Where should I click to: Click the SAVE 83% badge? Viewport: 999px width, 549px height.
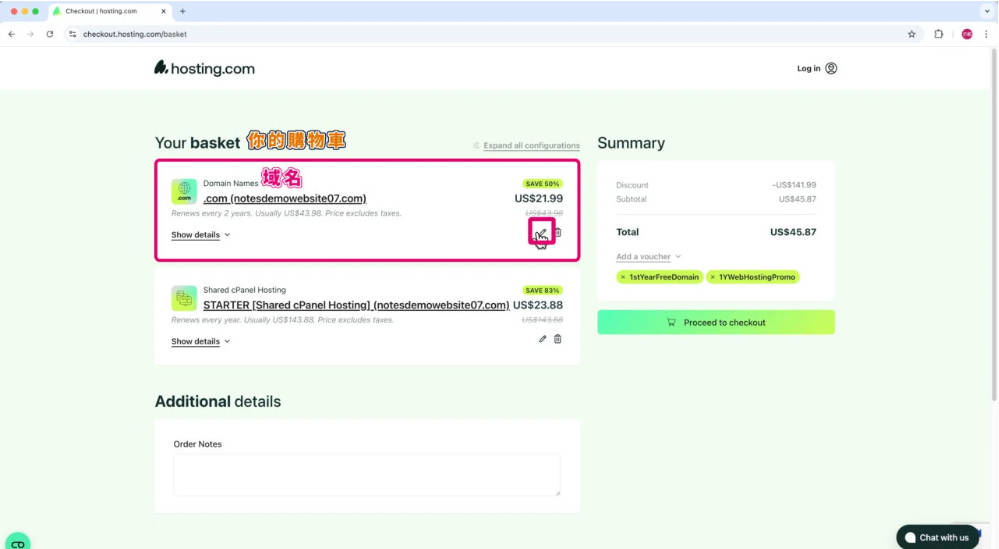pos(542,290)
